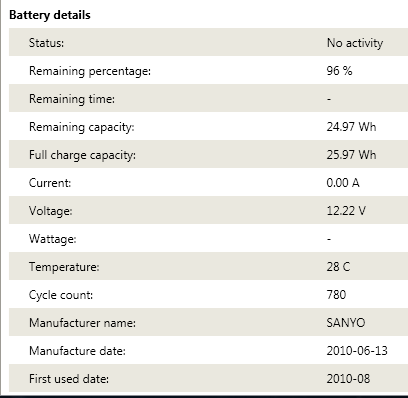Select the Remaining percentage label
408x398 pixels.
point(90,71)
